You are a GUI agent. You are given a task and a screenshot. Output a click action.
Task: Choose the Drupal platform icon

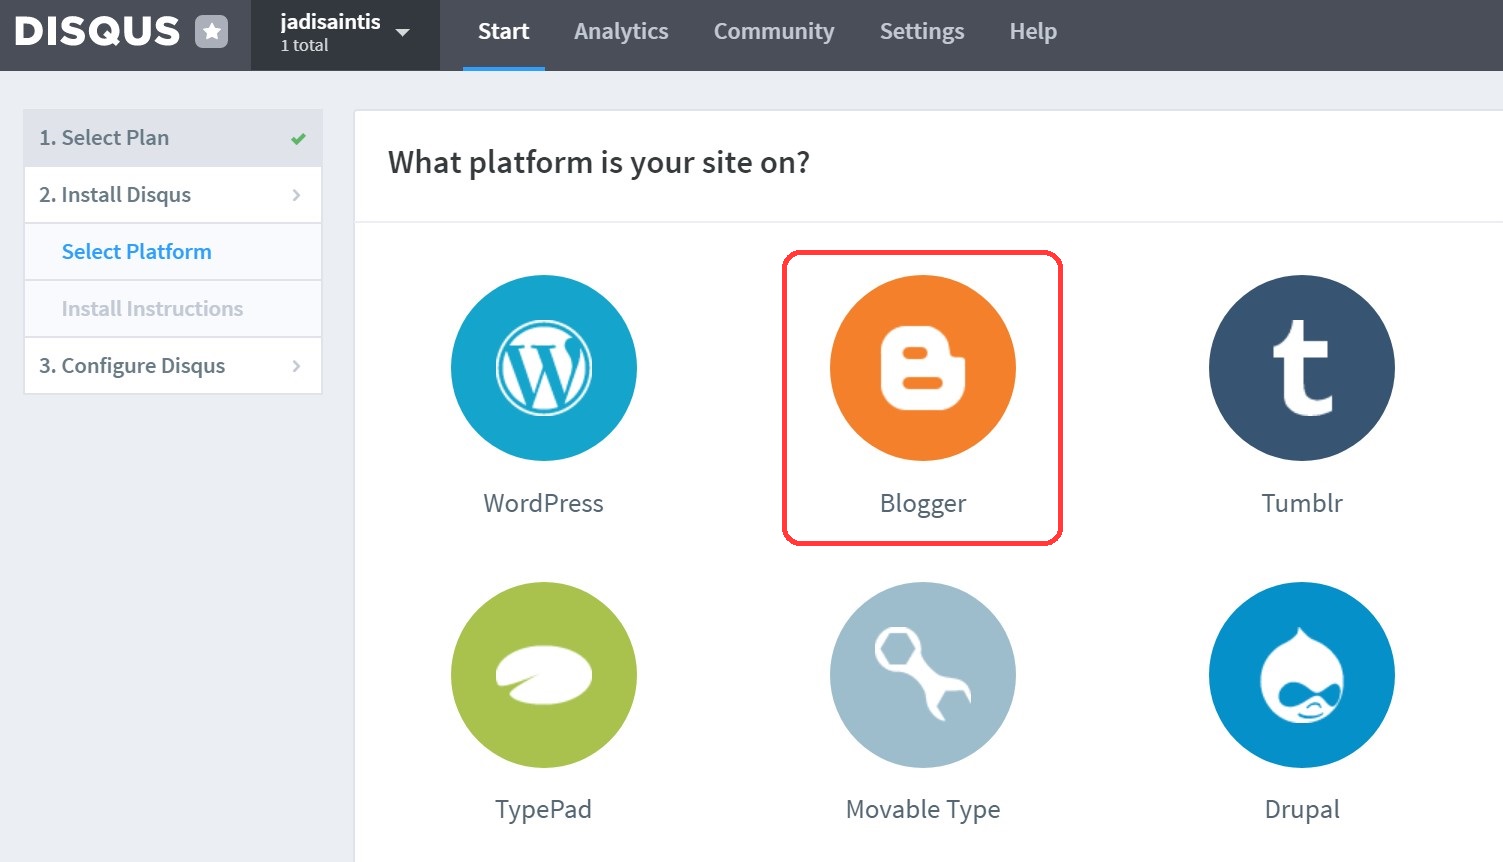(1300, 675)
